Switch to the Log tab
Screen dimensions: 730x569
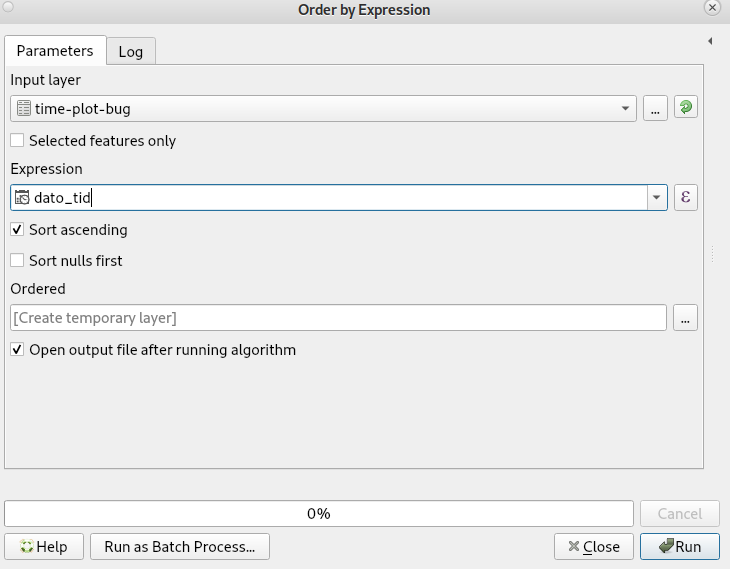[131, 51]
